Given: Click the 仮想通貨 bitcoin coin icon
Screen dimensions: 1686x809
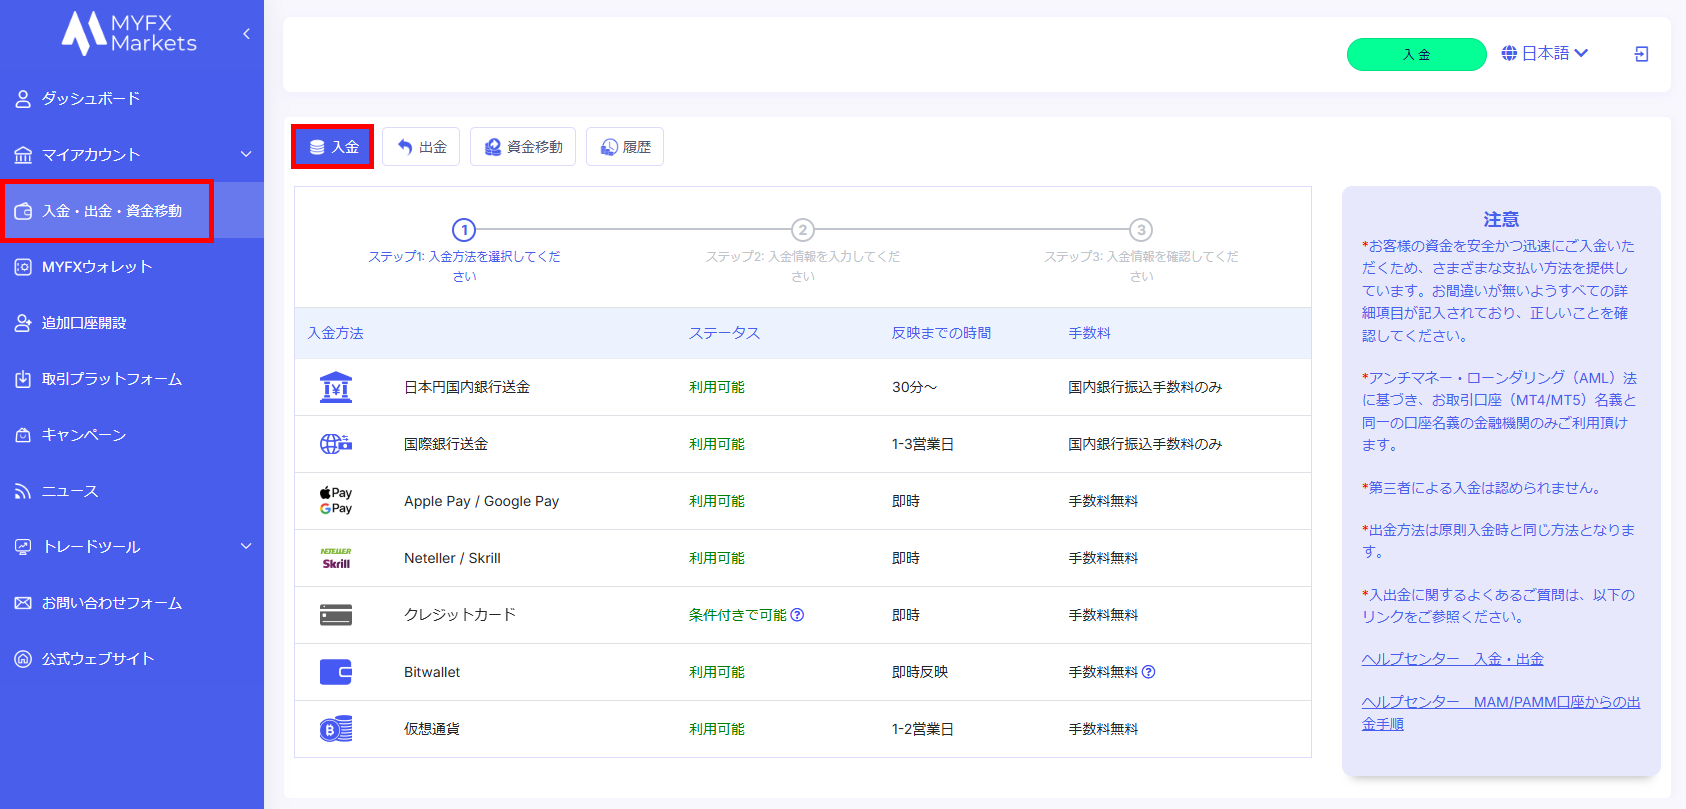Looking at the screenshot, I should point(336,729).
